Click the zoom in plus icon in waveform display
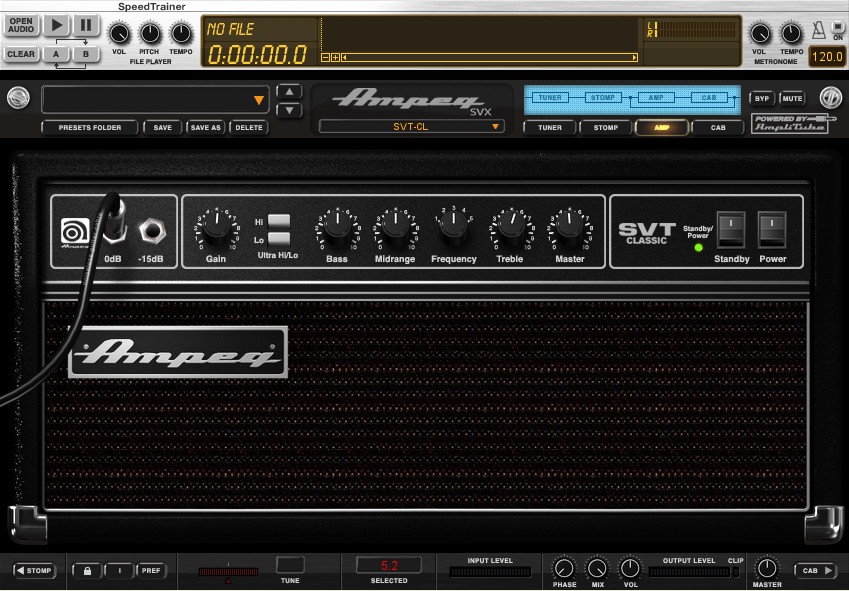The height and width of the screenshot is (591, 849). tap(335, 57)
